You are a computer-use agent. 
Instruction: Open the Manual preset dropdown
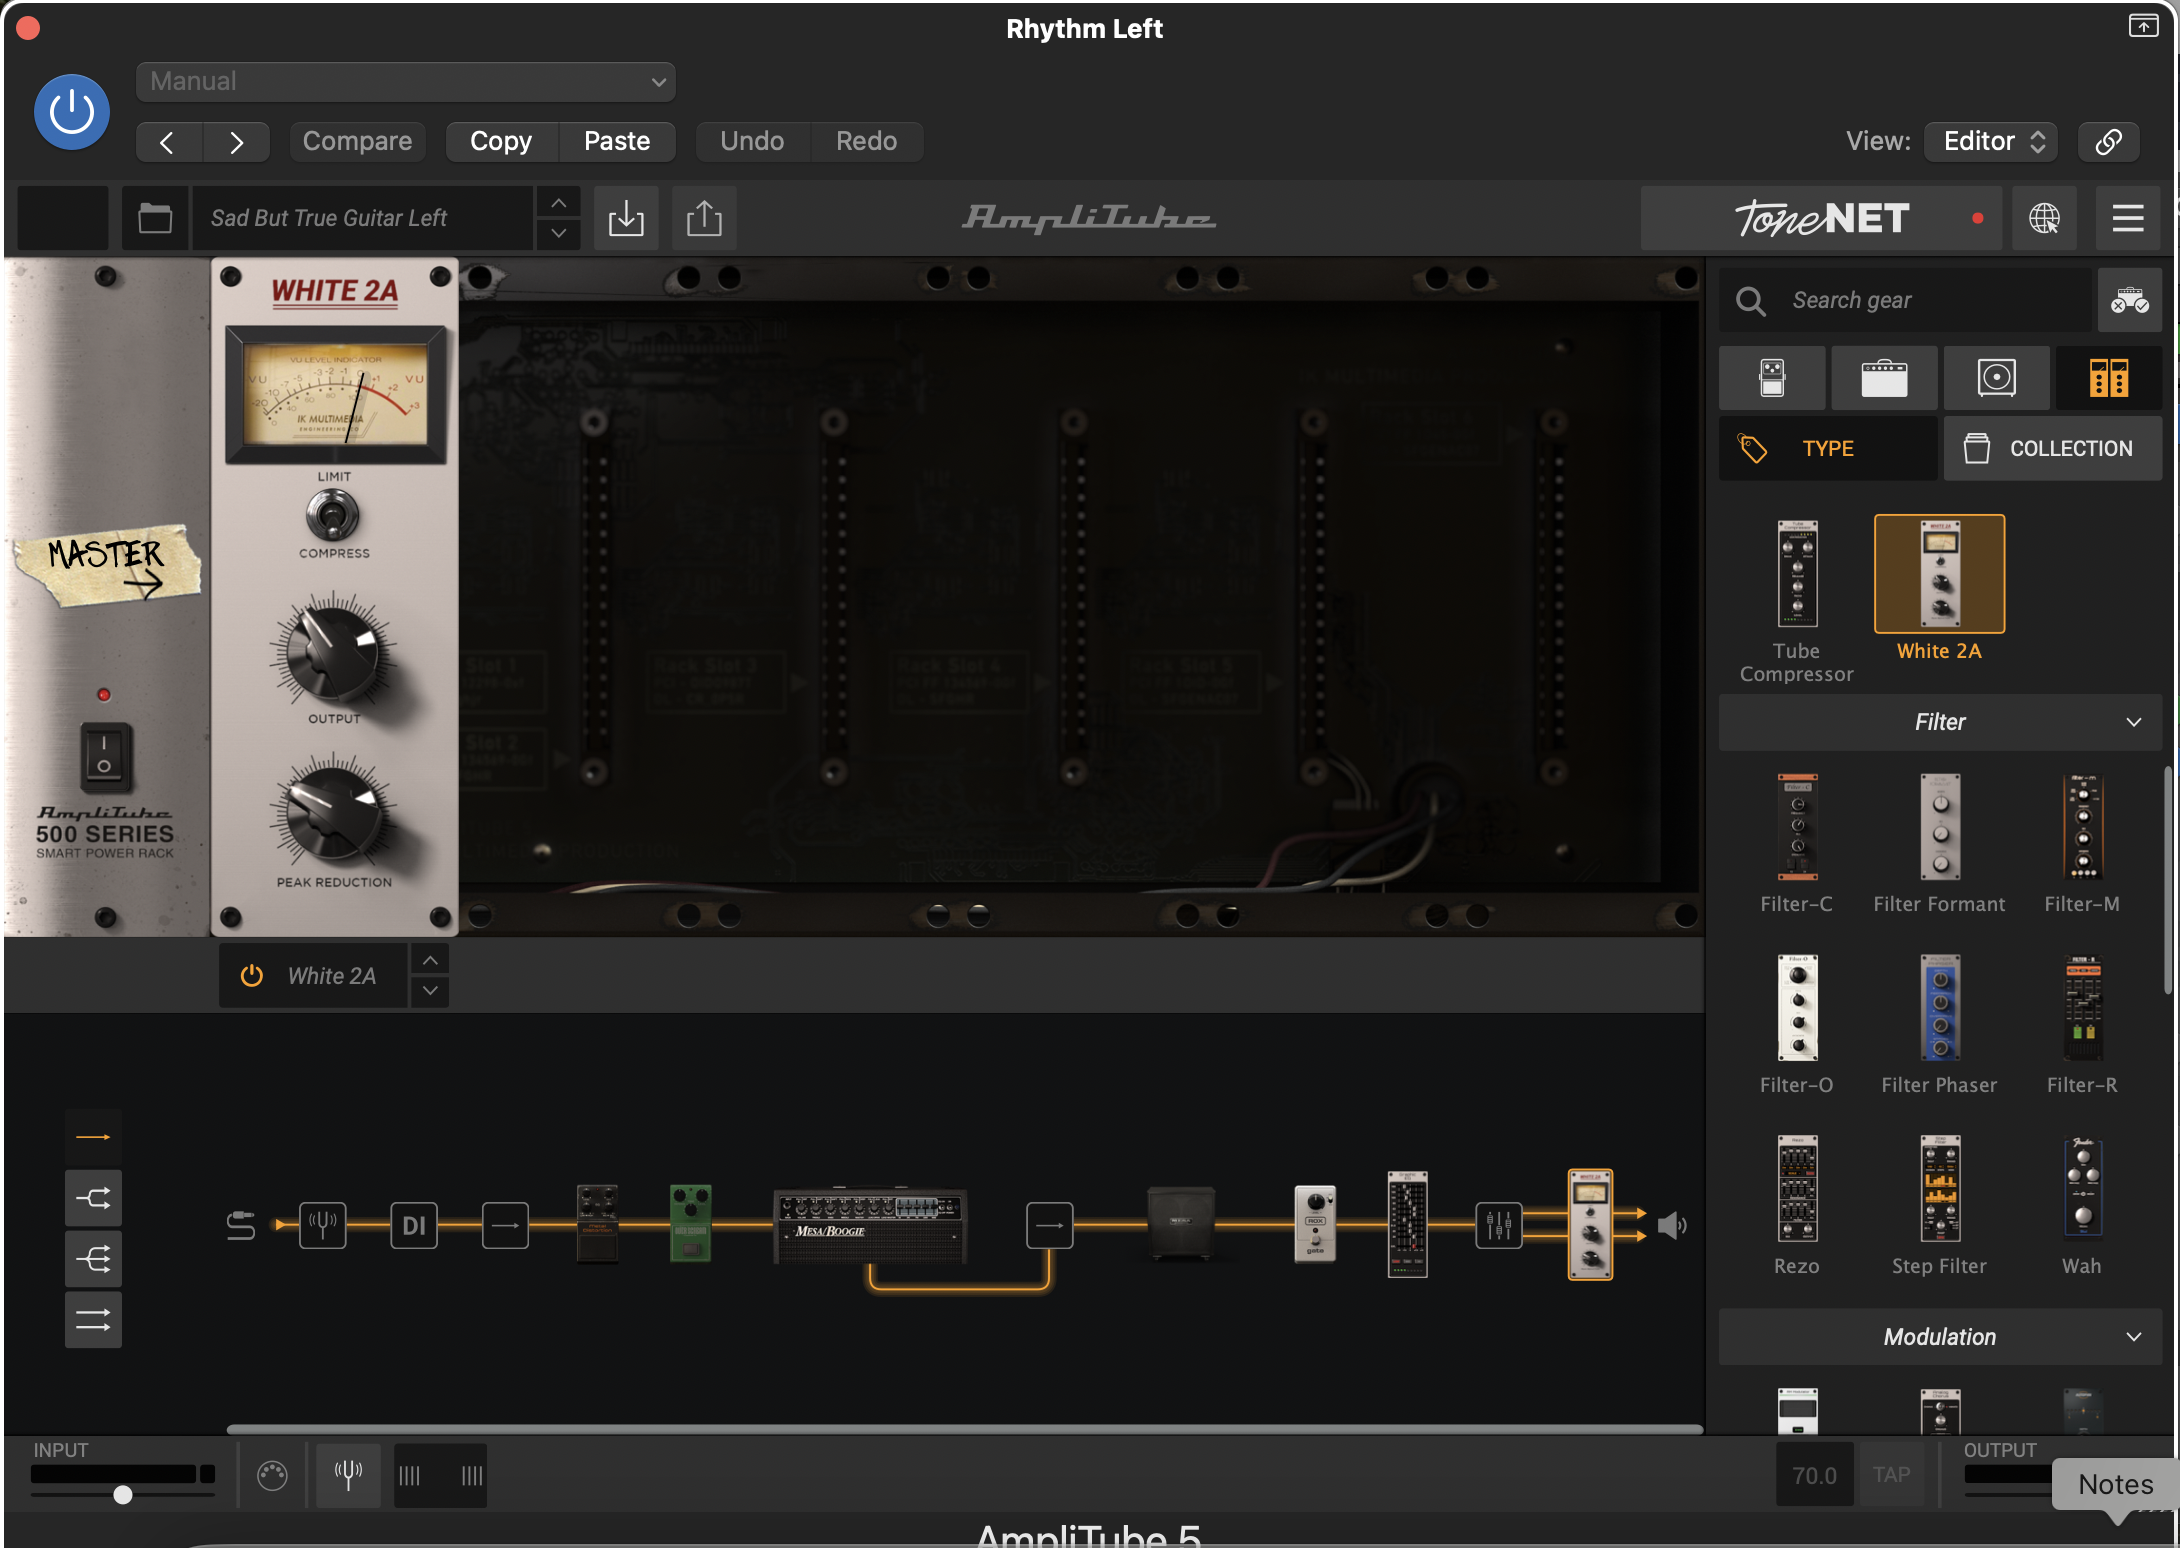(405, 82)
